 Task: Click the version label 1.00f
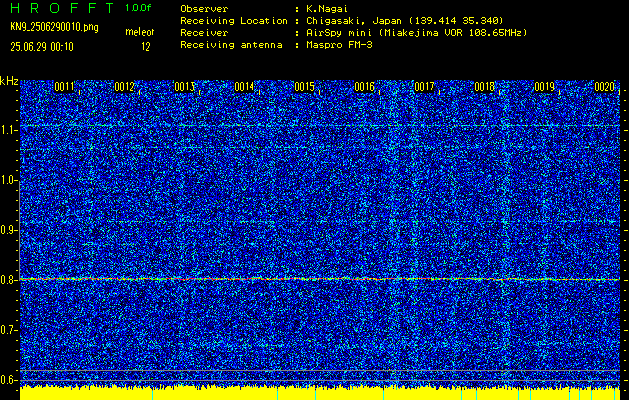point(138,8)
